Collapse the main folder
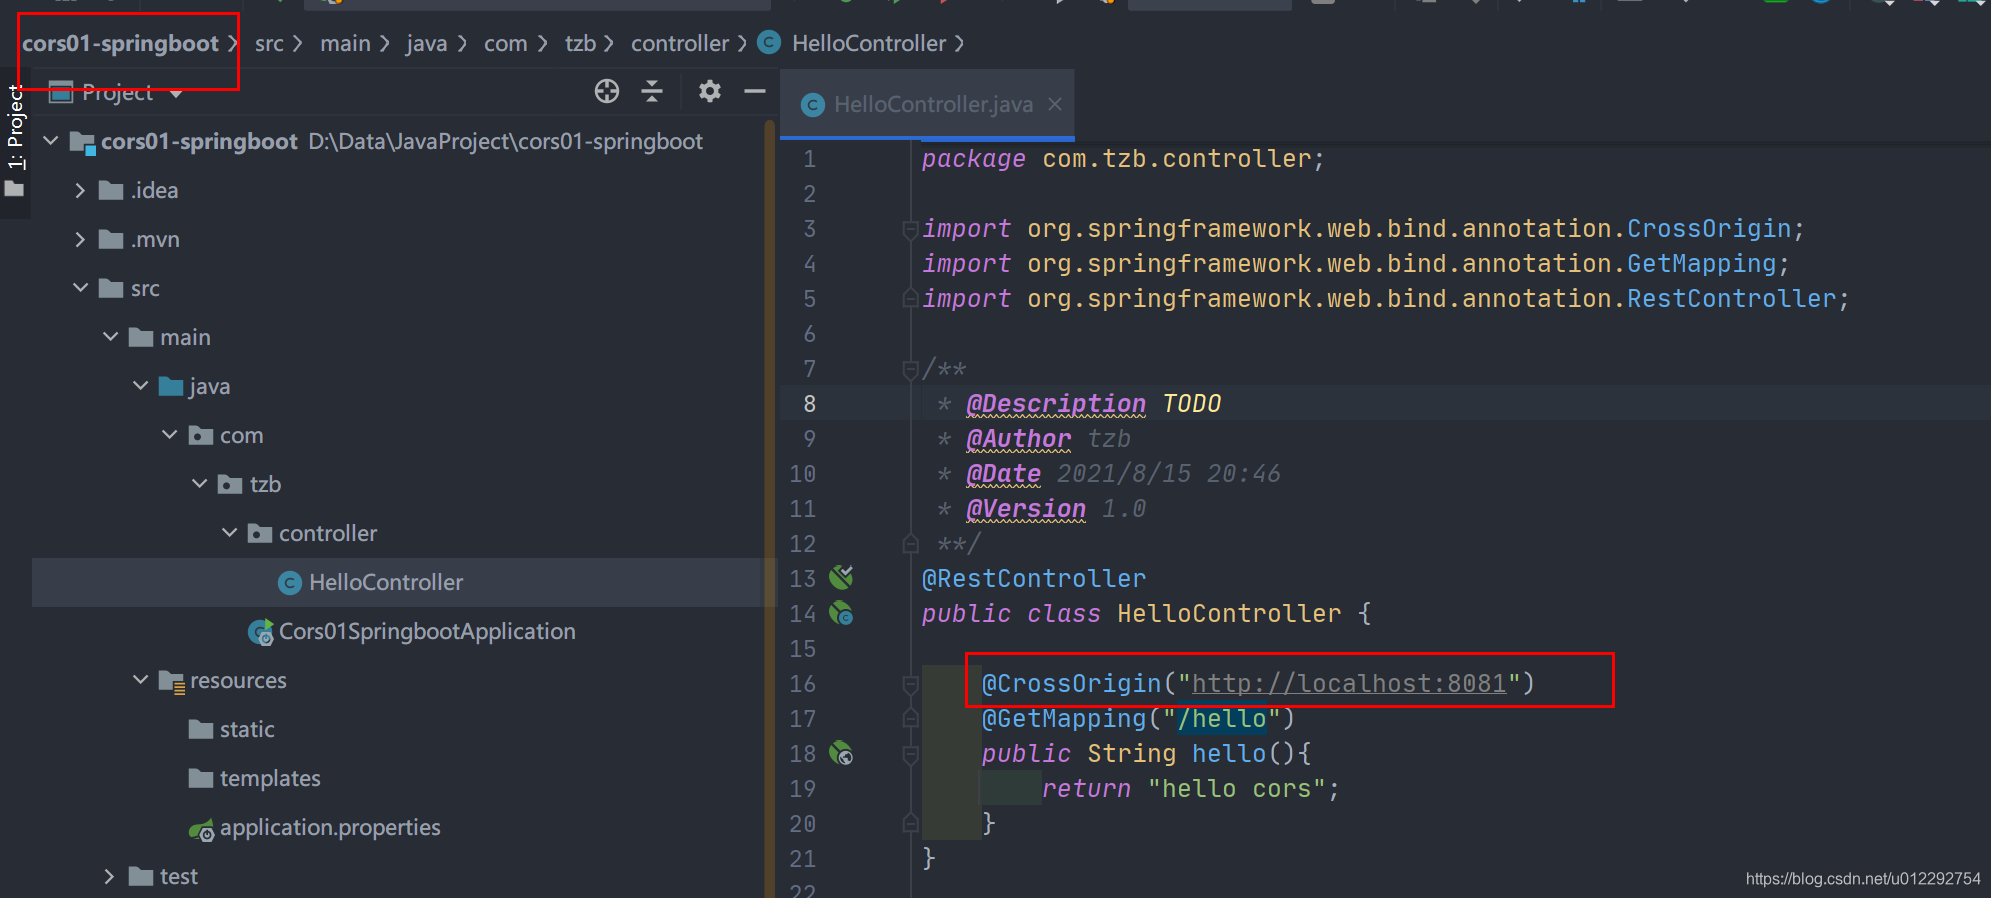This screenshot has width=1991, height=898. click(110, 337)
